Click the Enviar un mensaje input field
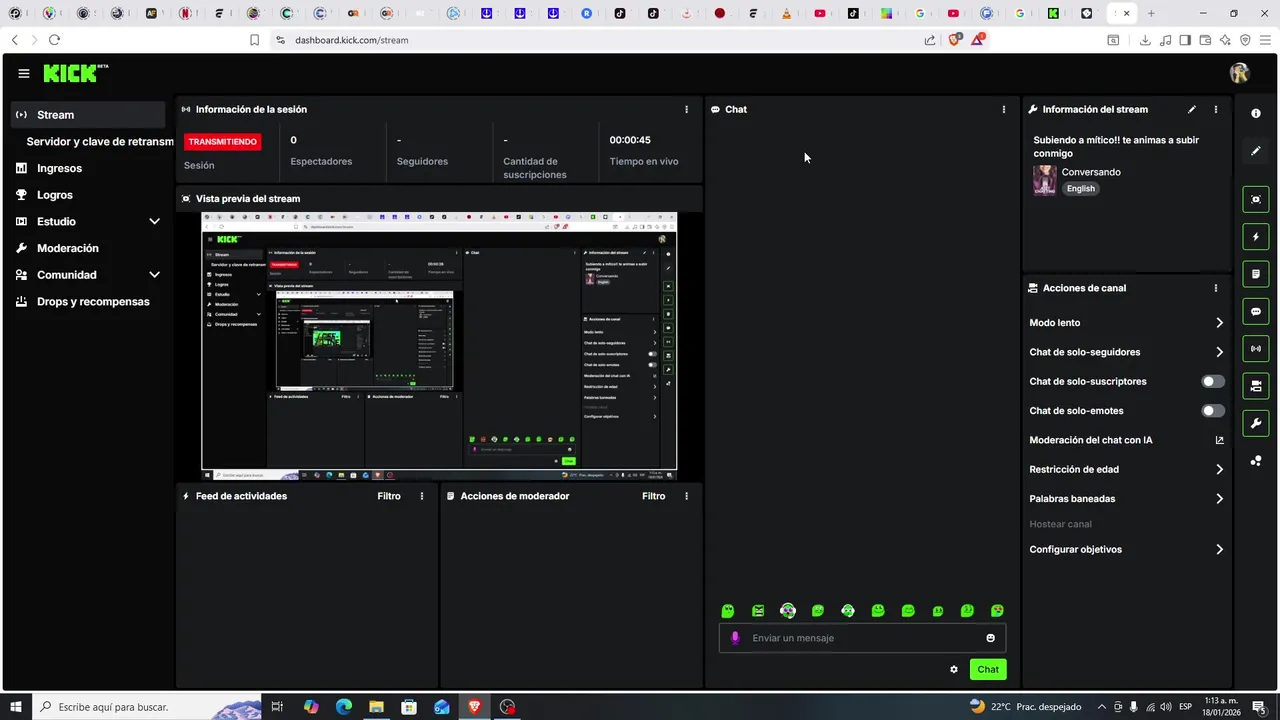This screenshot has width=1280, height=720. 862,638
